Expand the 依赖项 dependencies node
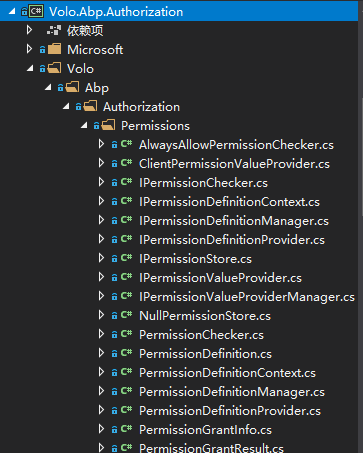 pyautogui.click(x=29, y=30)
